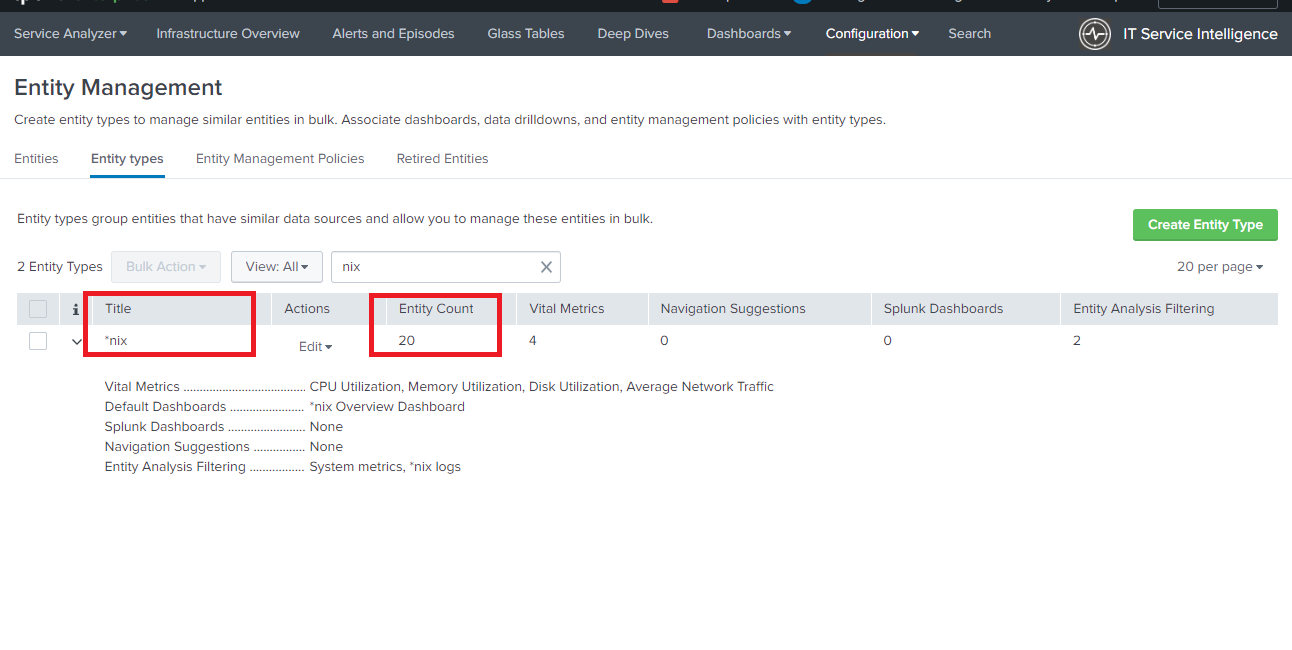
Task: Sort by the Entity Count column
Action: [436, 309]
